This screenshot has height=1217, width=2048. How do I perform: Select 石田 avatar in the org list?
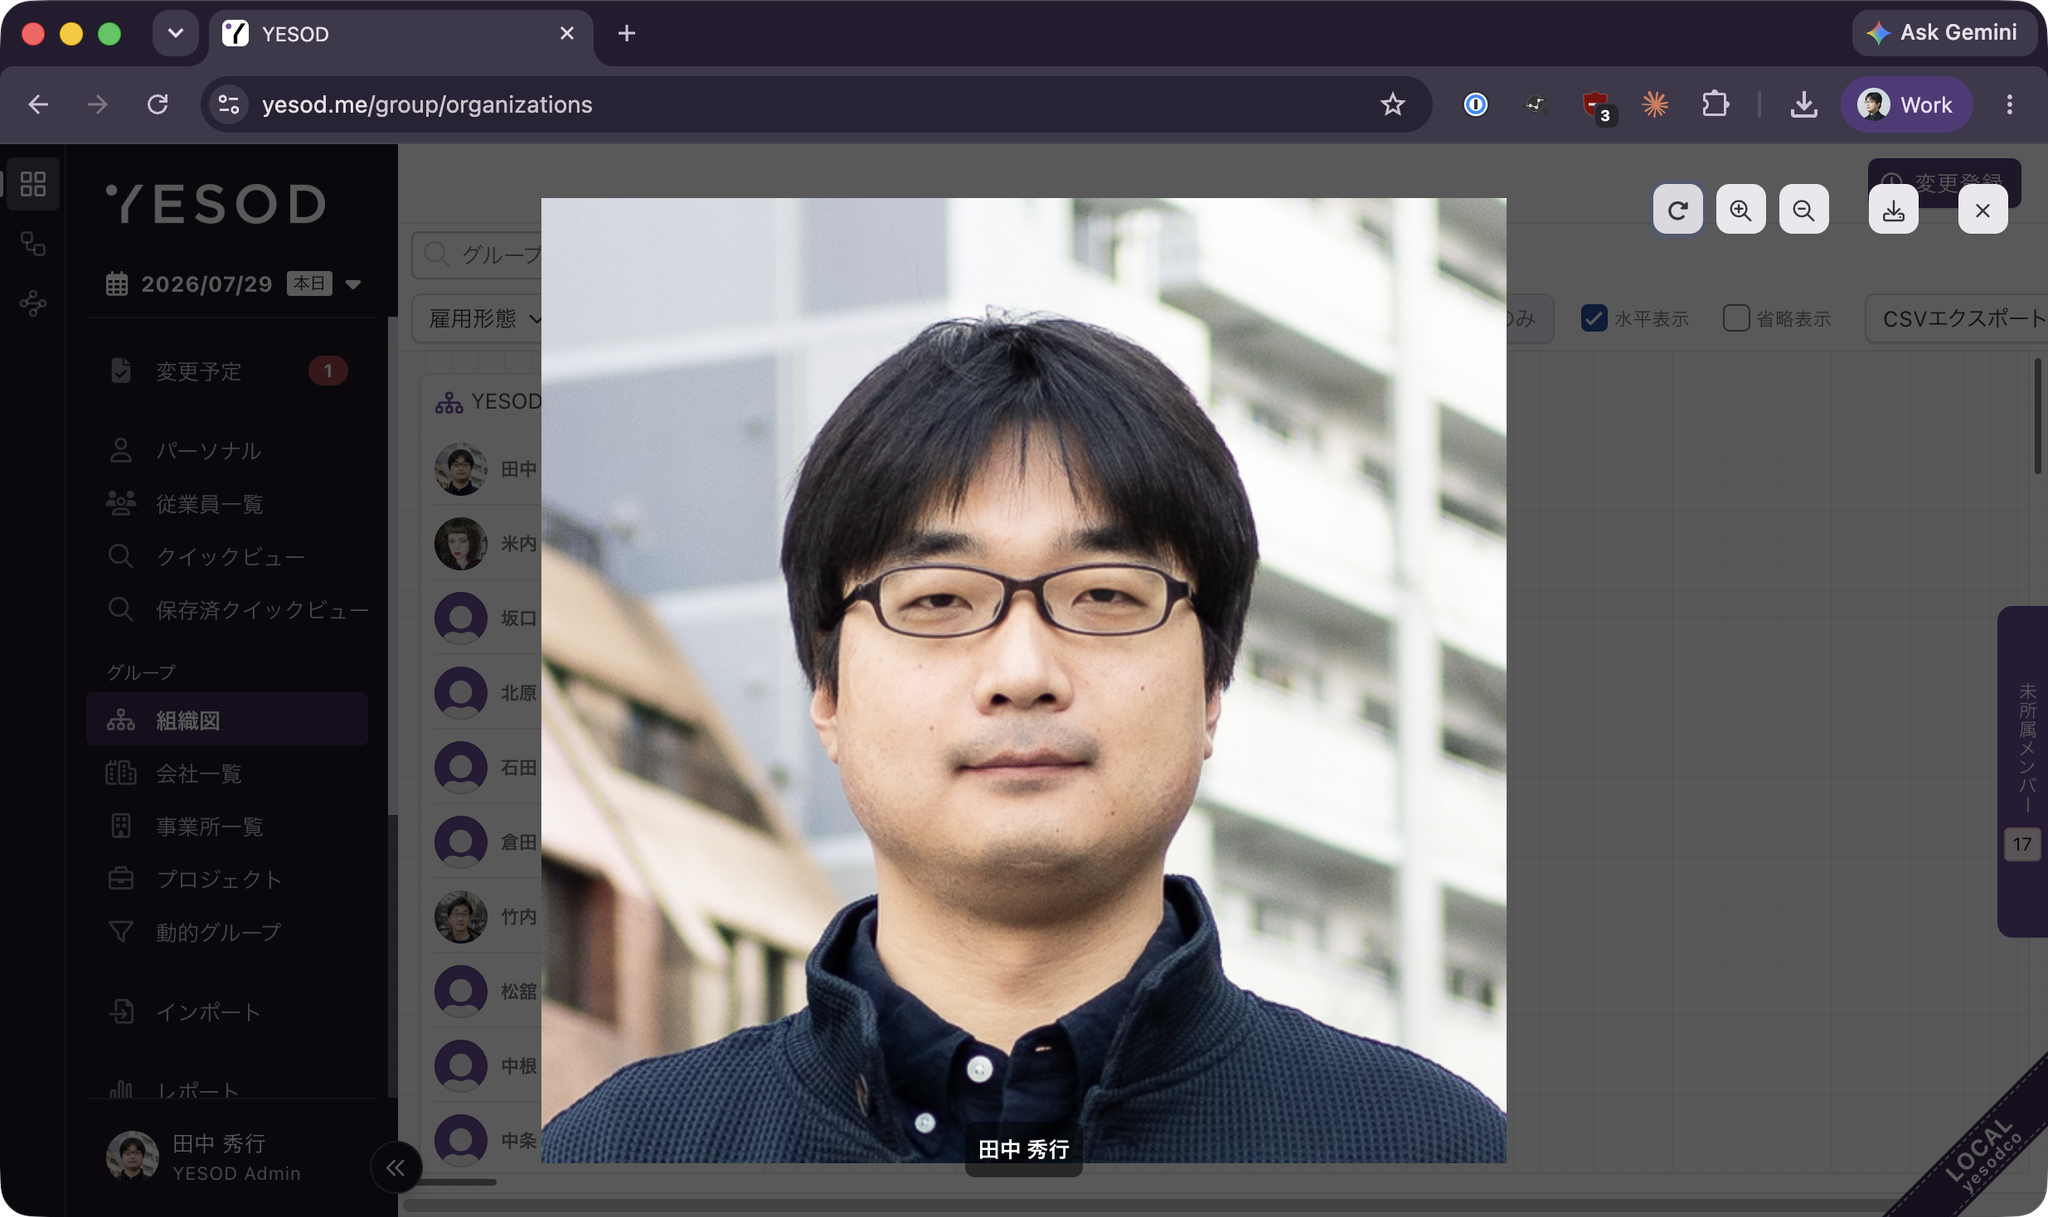click(461, 768)
